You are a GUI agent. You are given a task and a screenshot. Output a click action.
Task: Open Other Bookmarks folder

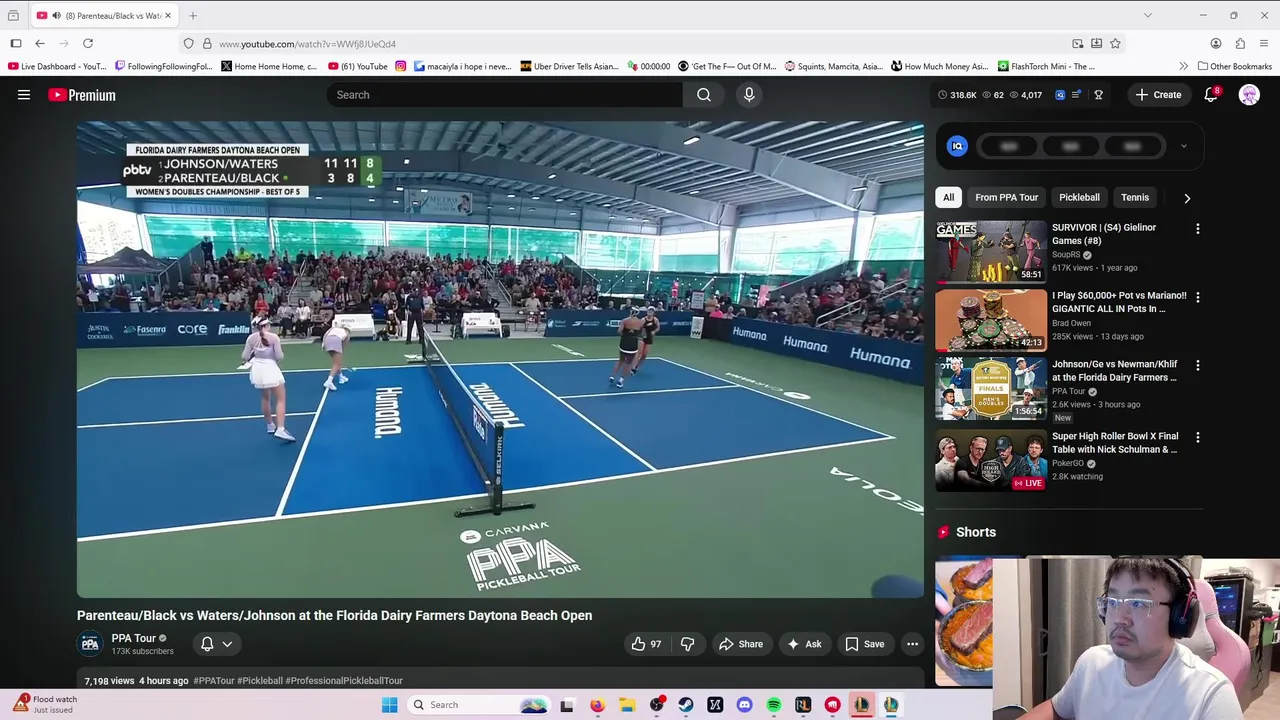(x=1234, y=66)
